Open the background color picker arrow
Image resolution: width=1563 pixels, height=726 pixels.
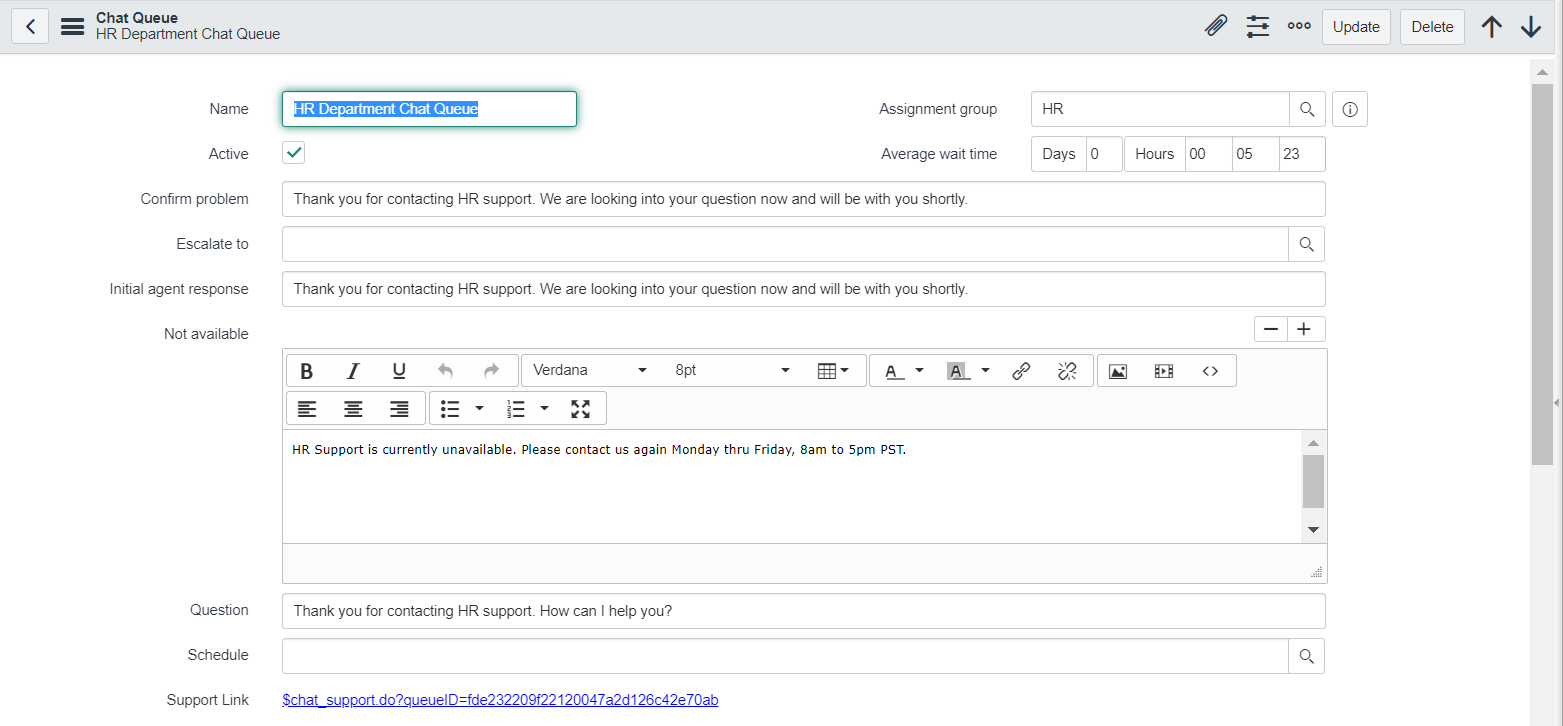click(x=985, y=371)
